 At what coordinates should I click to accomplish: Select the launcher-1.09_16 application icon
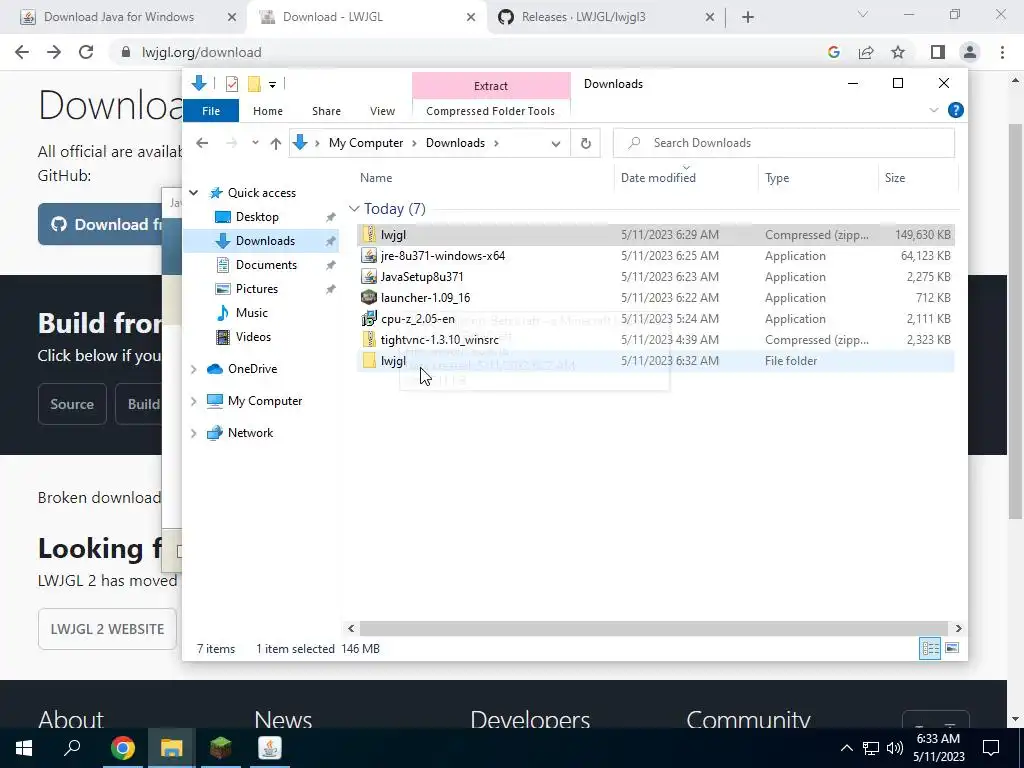(x=369, y=298)
